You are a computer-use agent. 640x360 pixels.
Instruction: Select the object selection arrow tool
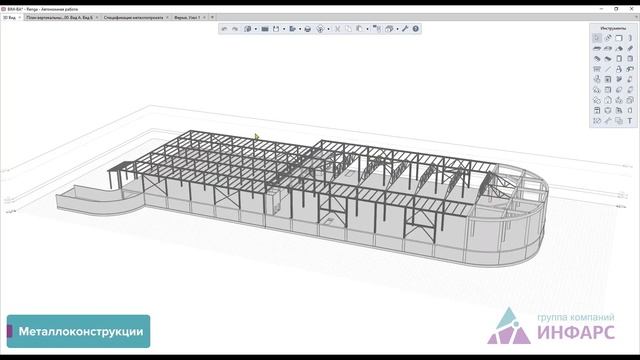point(597,38)
